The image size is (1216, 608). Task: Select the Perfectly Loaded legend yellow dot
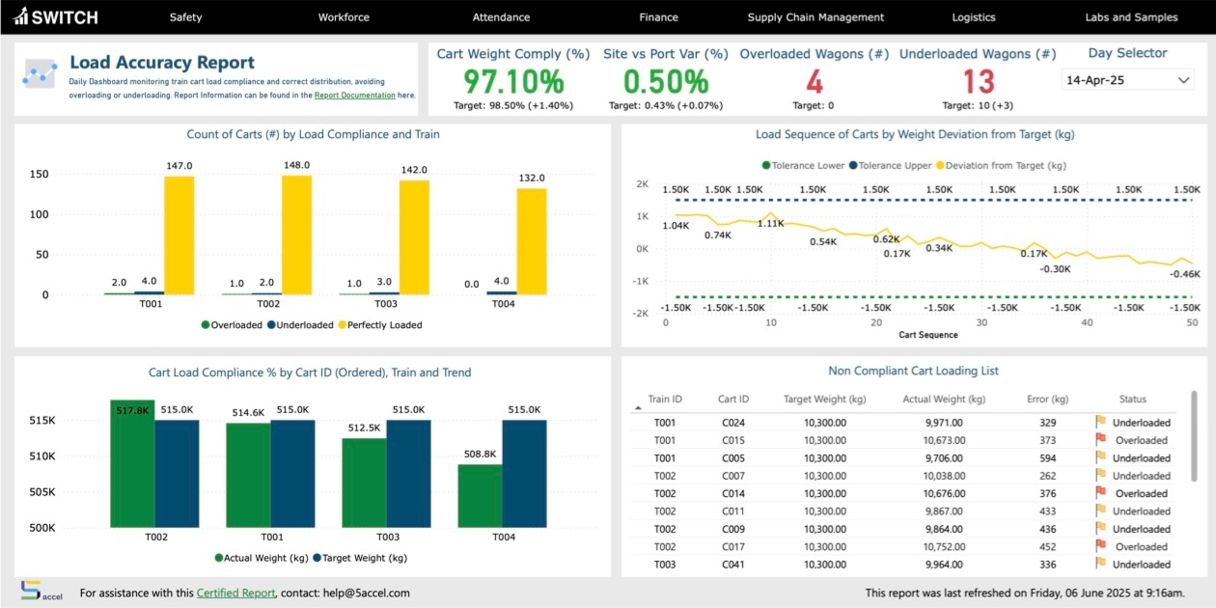click(340, 325)
